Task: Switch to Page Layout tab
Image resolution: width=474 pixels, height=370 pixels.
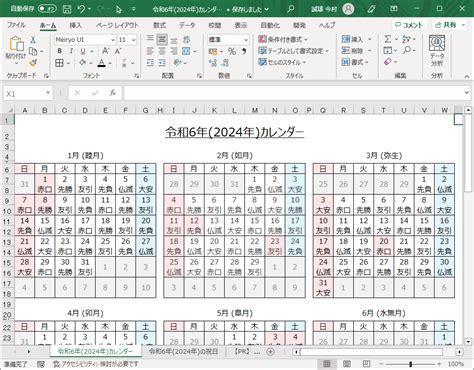Action: (117, 25)
